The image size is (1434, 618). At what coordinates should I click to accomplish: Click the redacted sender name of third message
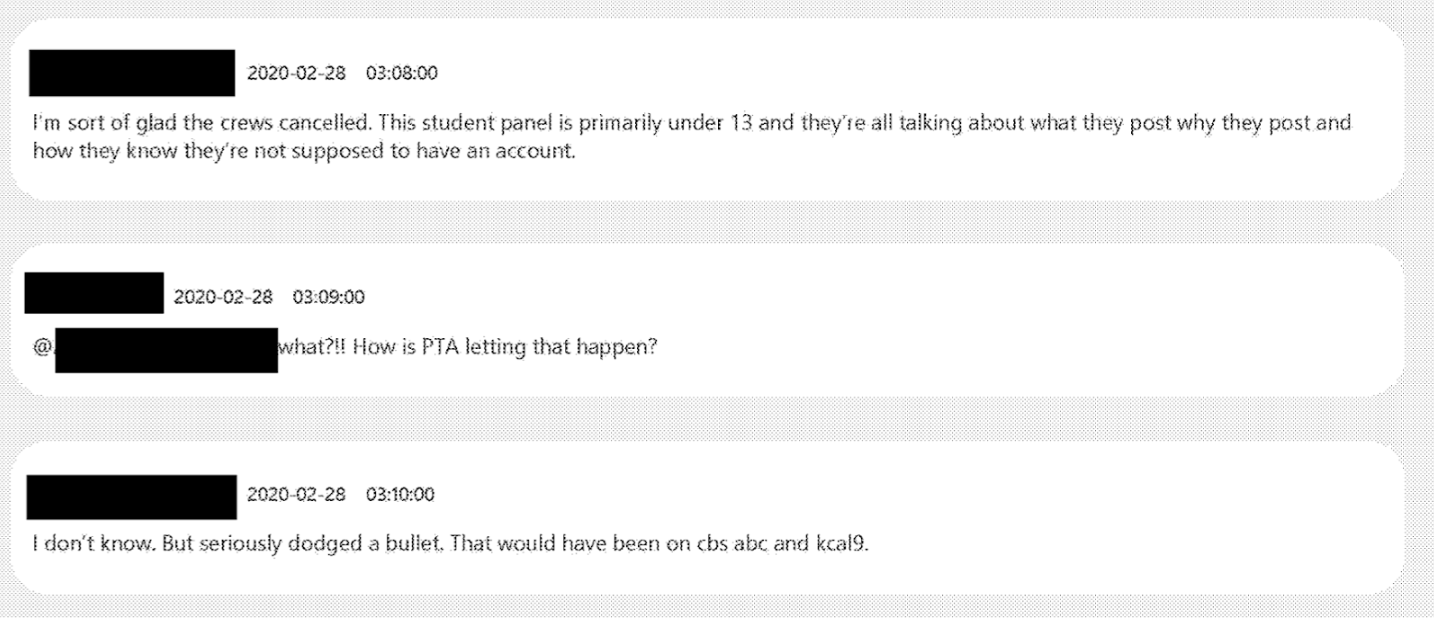point(132,496)
